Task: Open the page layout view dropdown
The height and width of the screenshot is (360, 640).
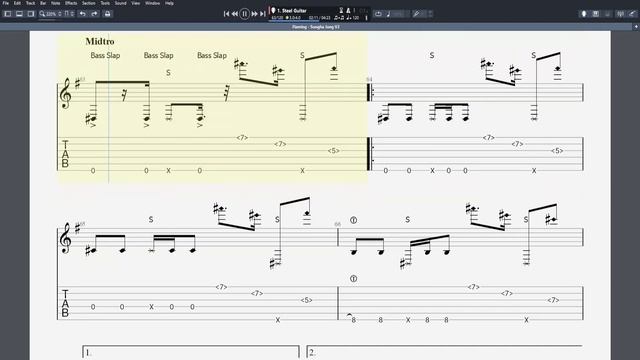Action: [69, 14]
